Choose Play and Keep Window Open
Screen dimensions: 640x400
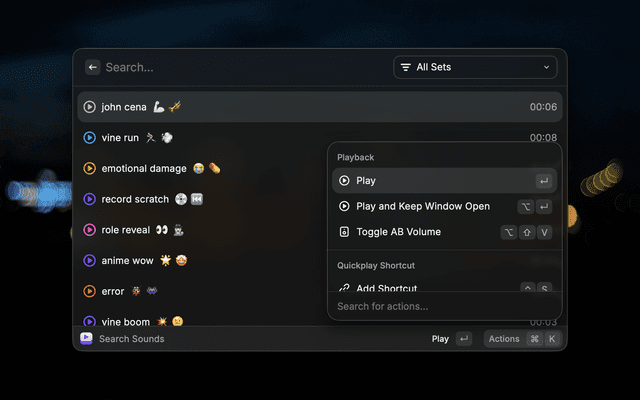point(423,206)
